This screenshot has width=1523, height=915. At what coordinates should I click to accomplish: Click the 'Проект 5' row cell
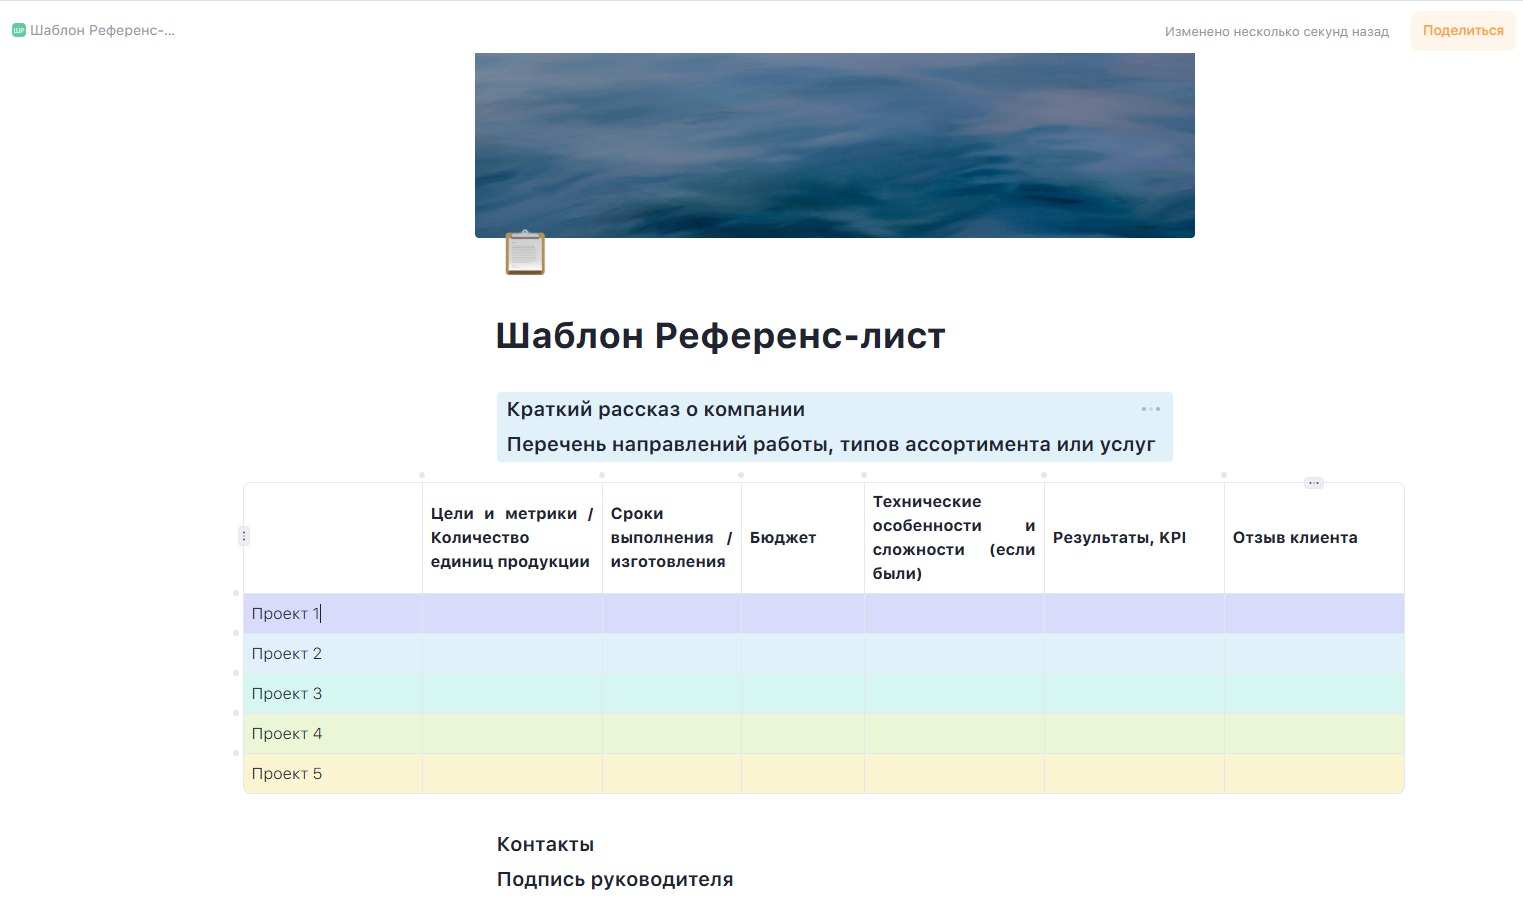coord(333,774)
